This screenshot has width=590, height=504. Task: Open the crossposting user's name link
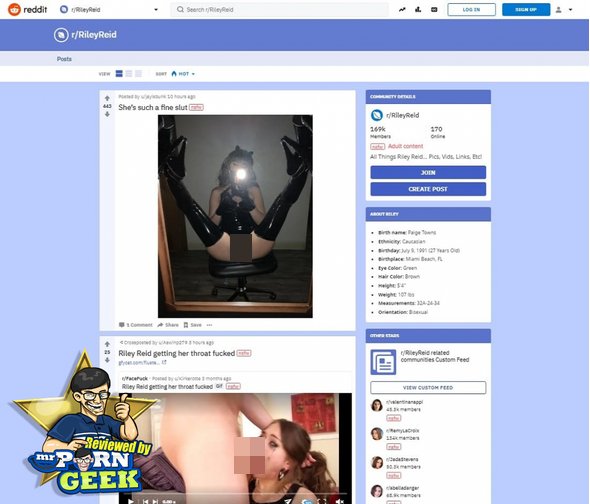click(x=173, y=343)
